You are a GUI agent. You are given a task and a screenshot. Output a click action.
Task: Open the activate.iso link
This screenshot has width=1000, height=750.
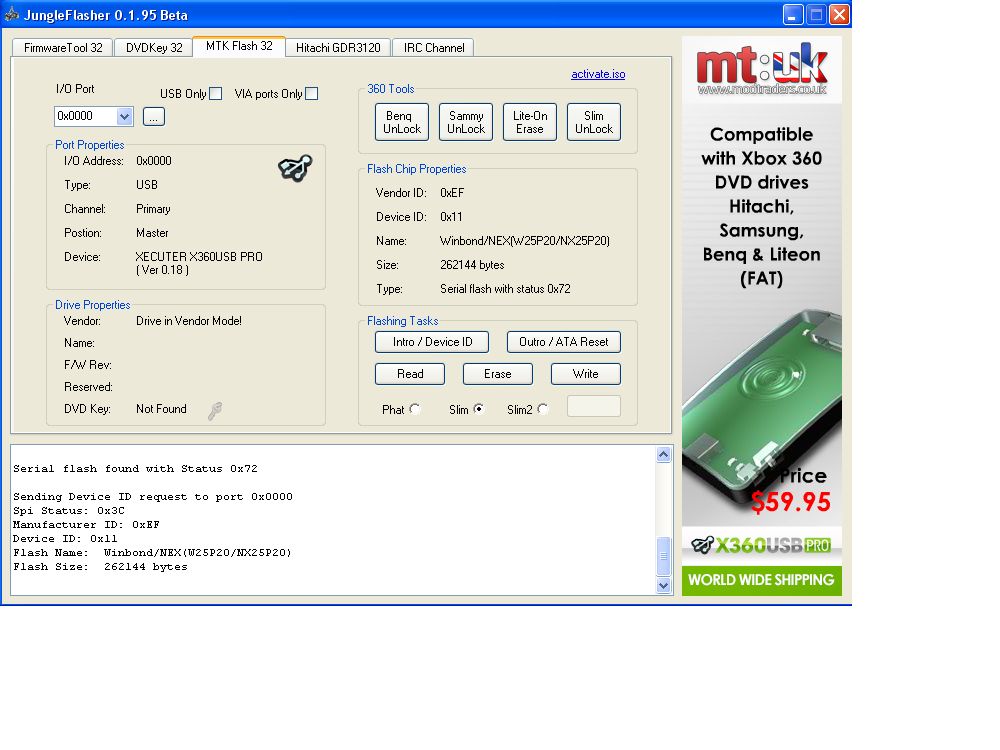tap(598, 74)
